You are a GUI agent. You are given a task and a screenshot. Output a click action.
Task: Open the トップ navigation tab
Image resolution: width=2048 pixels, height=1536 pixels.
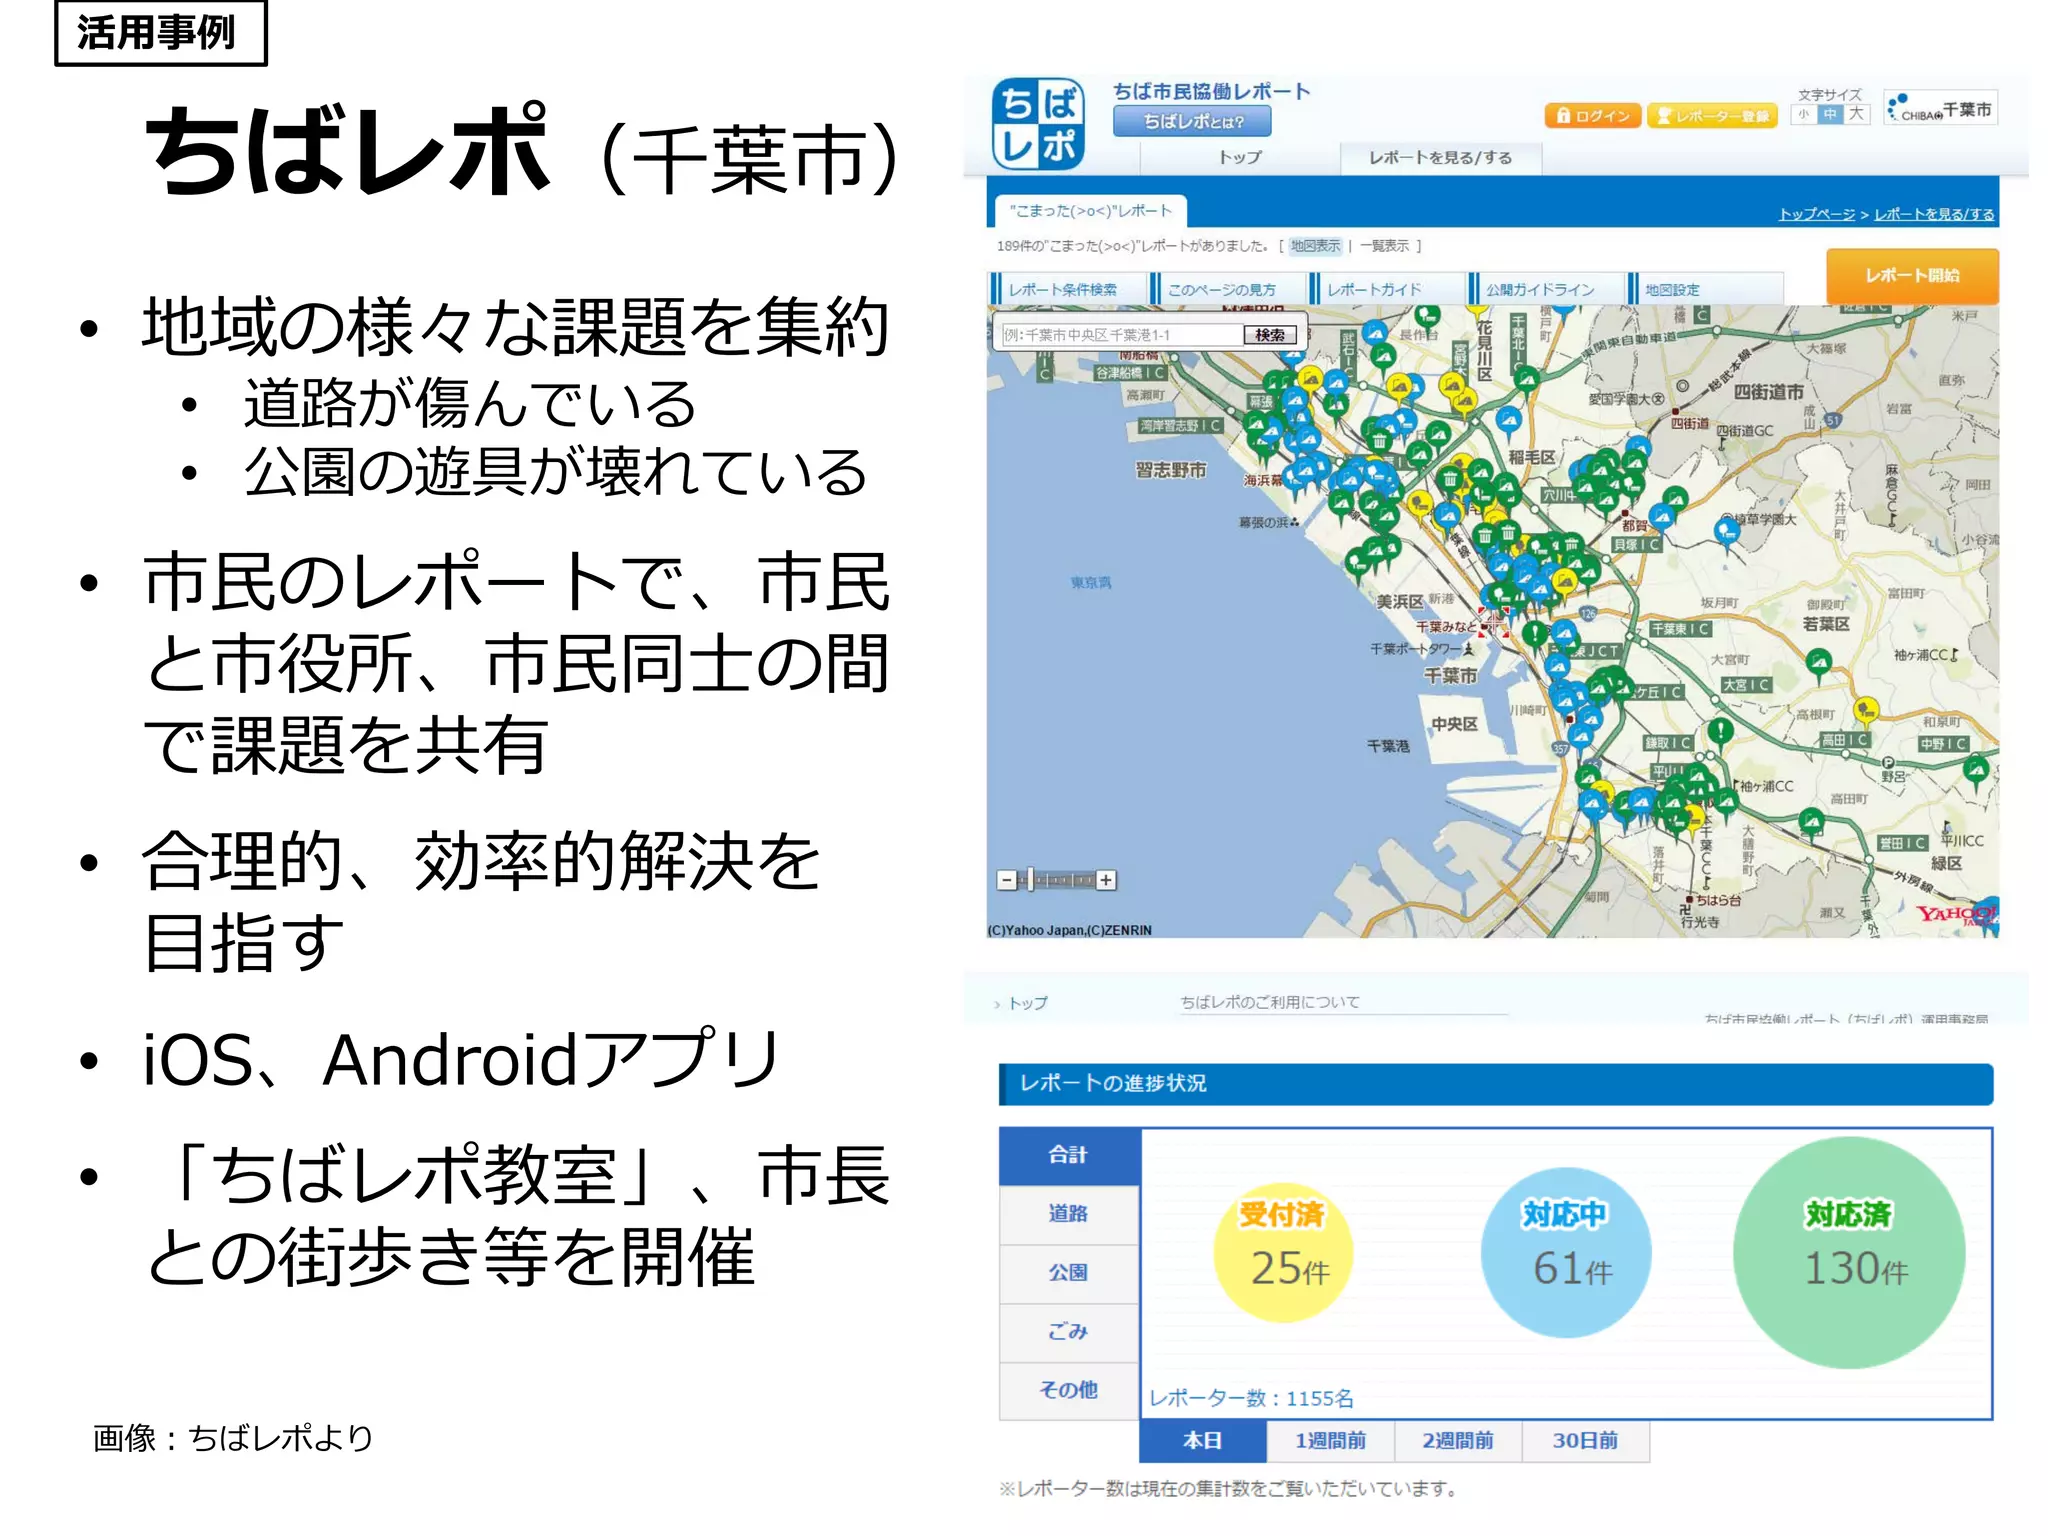(x=1240, y=157)
